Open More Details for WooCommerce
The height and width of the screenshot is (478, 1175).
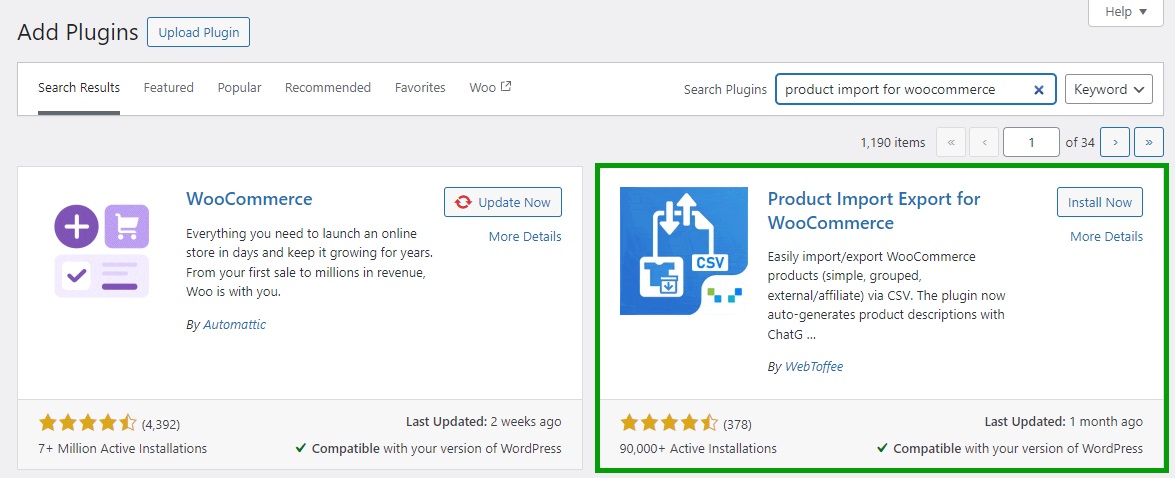(525, 237)
